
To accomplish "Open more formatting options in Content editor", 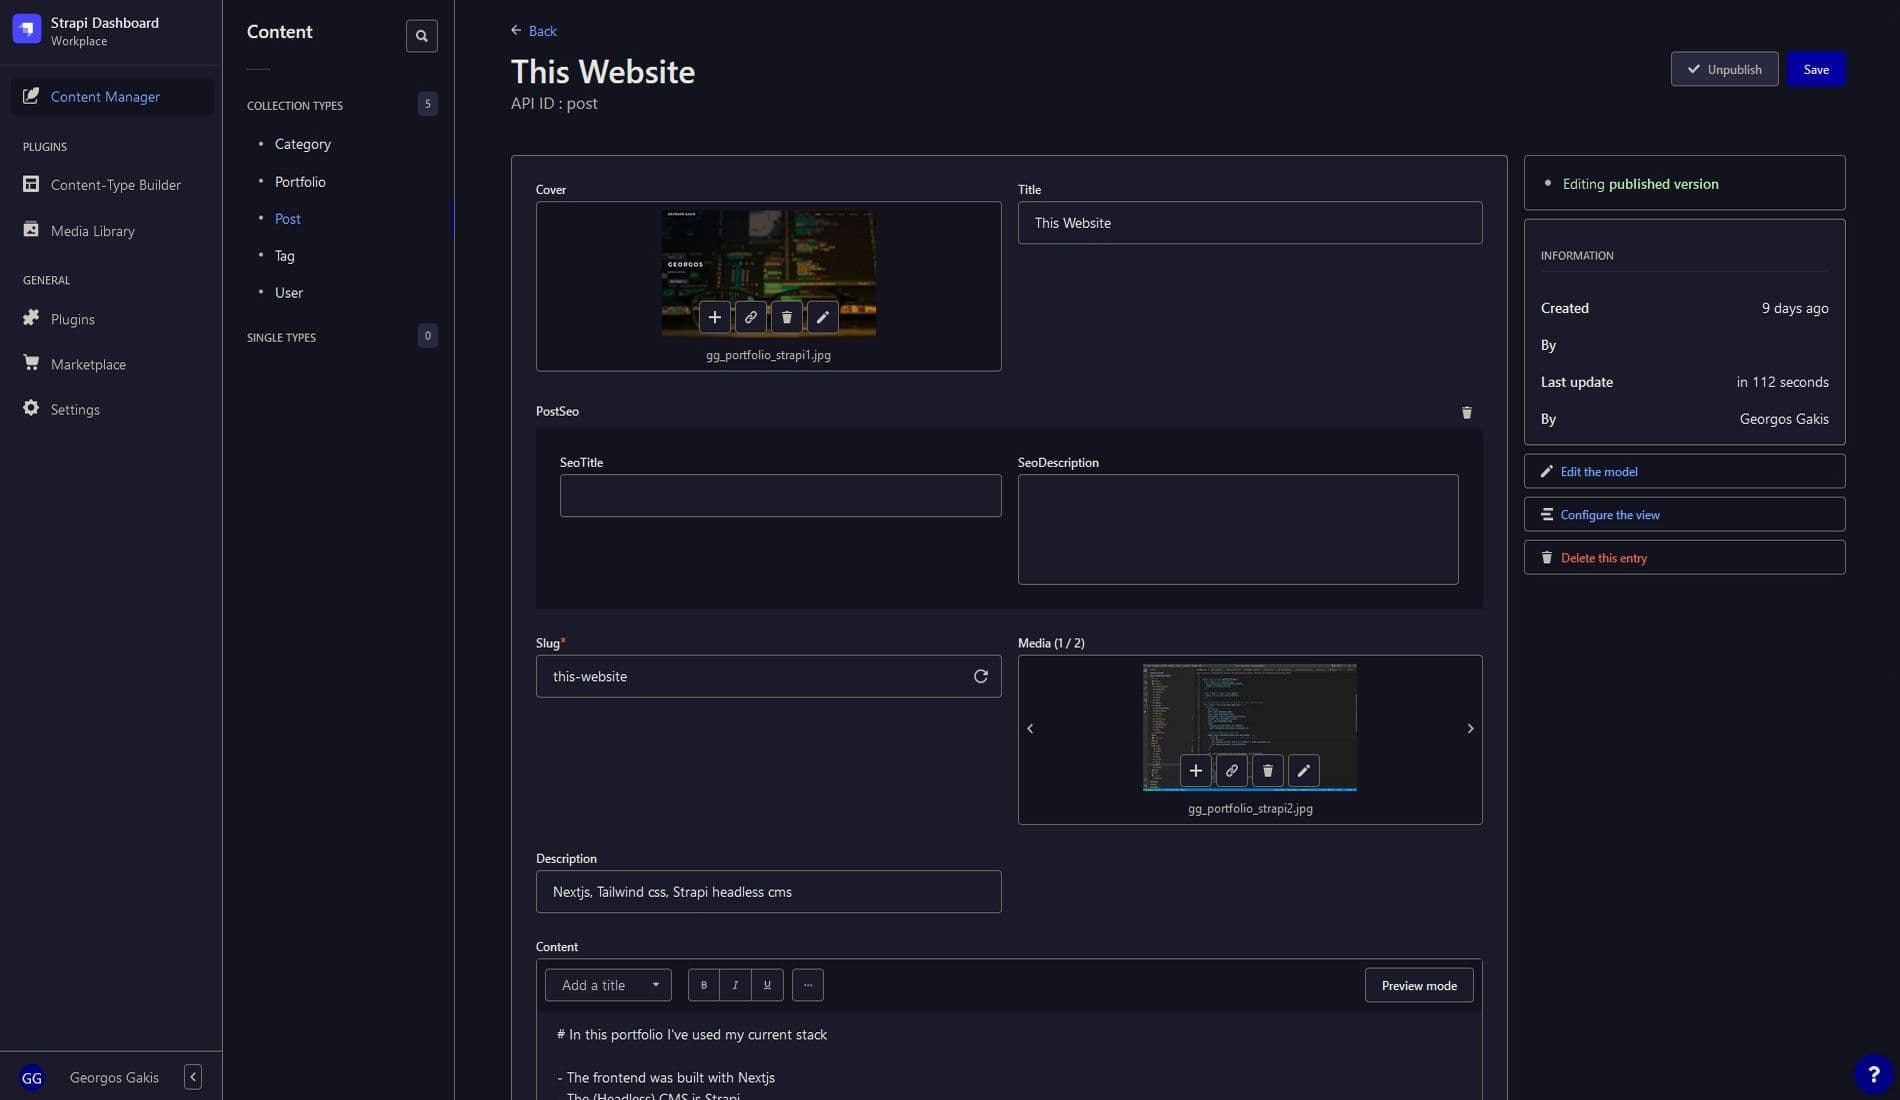I will pyautogui.click(x=808, y=985).
